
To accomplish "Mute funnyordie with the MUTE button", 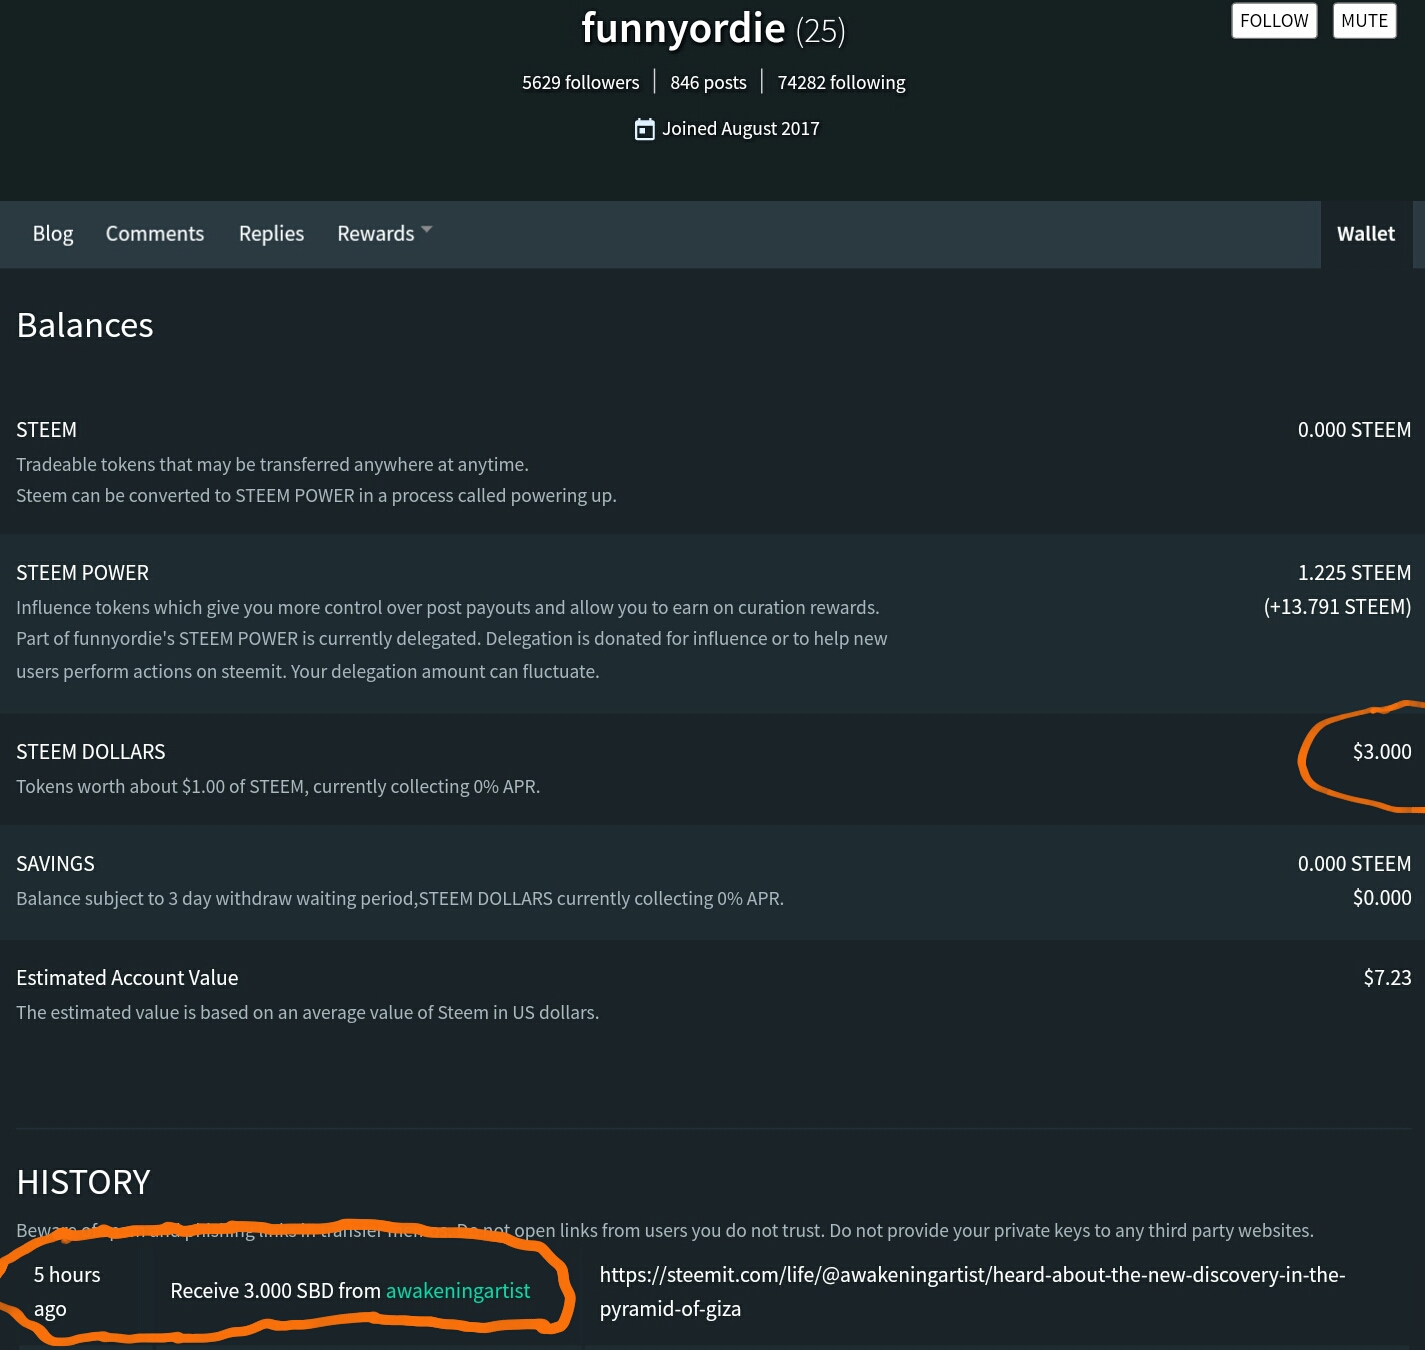I will pos(1364,21).
